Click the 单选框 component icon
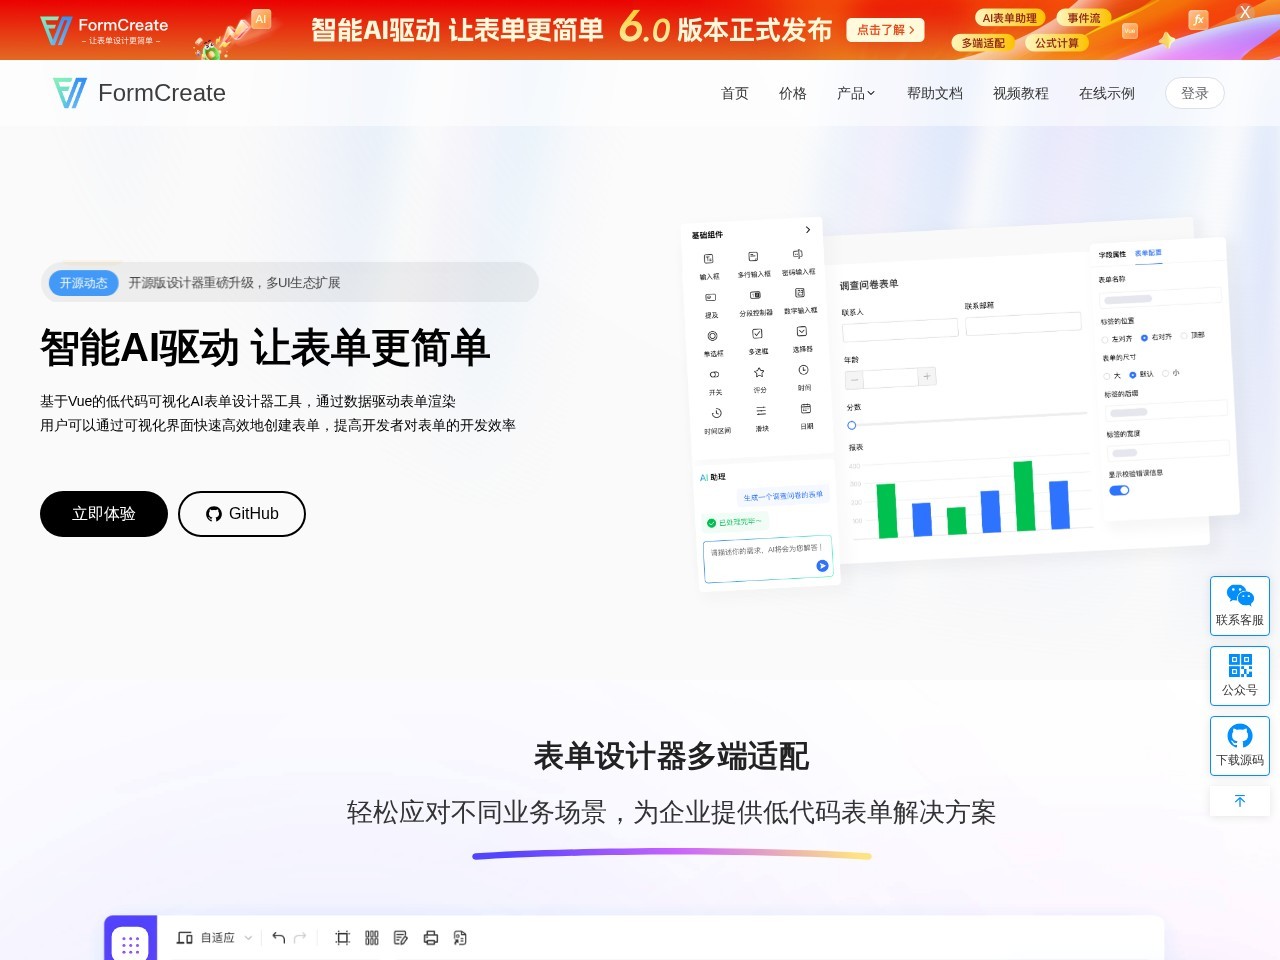1280x960 pixels. (712, 336)
